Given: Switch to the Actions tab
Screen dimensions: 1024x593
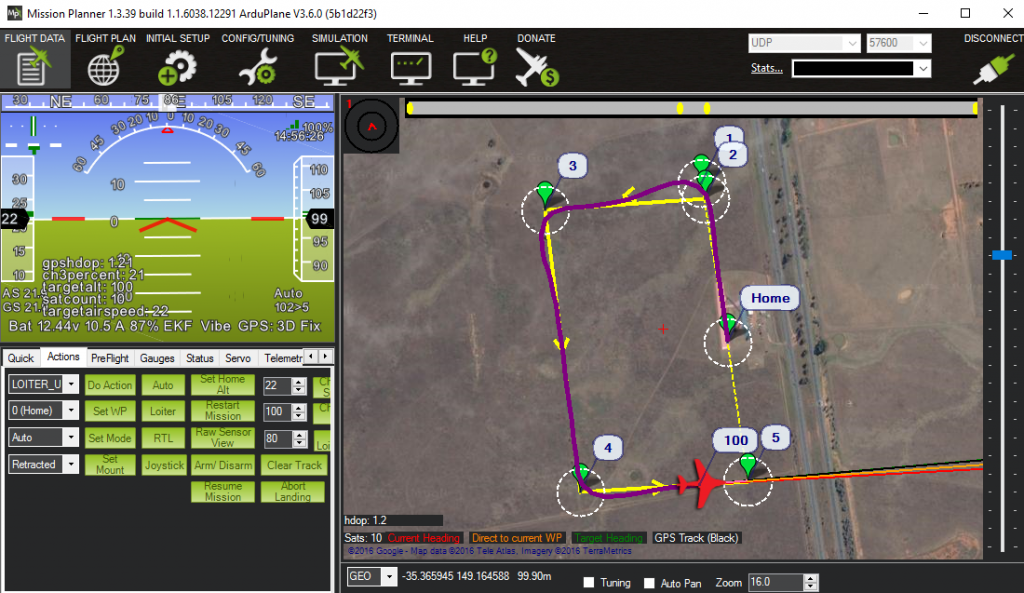Looking at the screenshot, I should pos(63,357).
